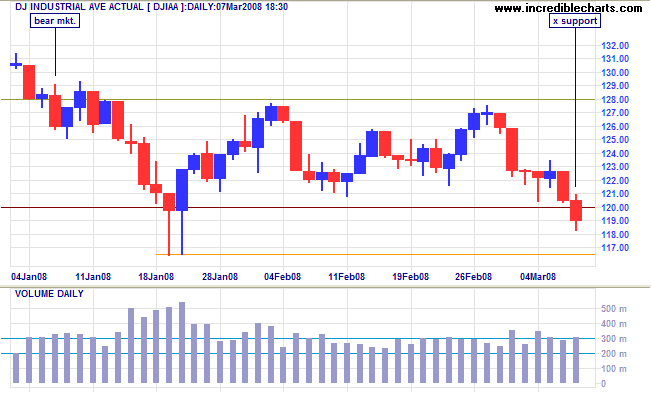Select the olive resistance line at 128.00
Image resolution: width=651 pixels, height=395 pixels.
298,99
